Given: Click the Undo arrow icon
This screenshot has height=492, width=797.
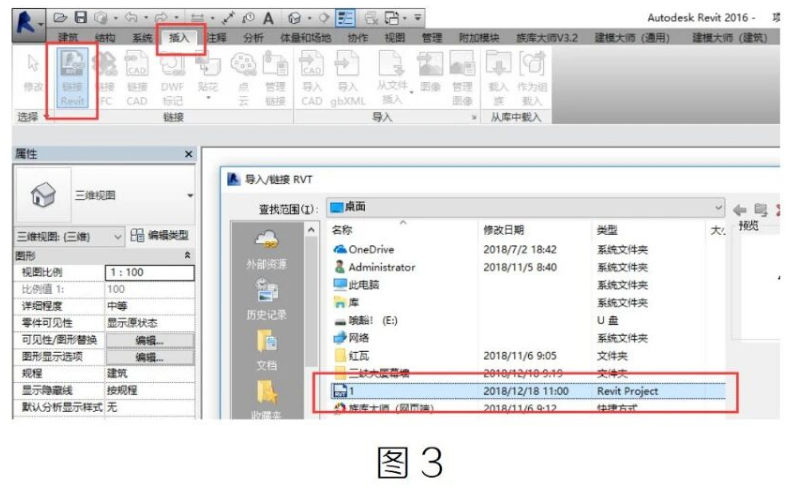Looking at the screenshot, I should pos(131,18).
